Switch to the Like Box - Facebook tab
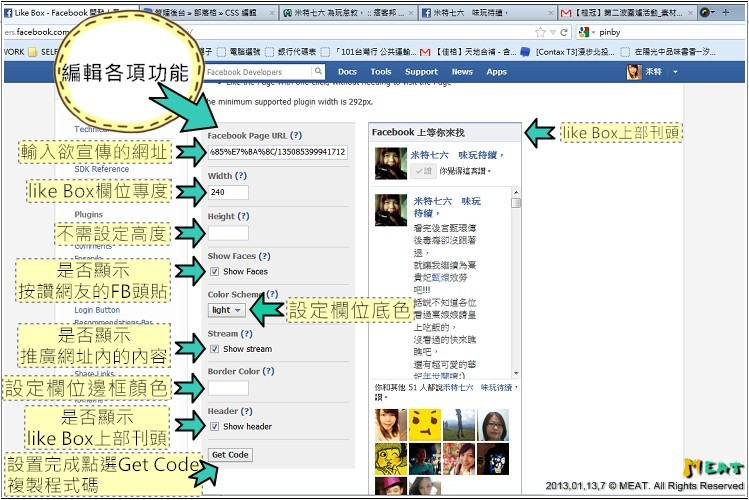749x500 pixels. coord(71,13)
